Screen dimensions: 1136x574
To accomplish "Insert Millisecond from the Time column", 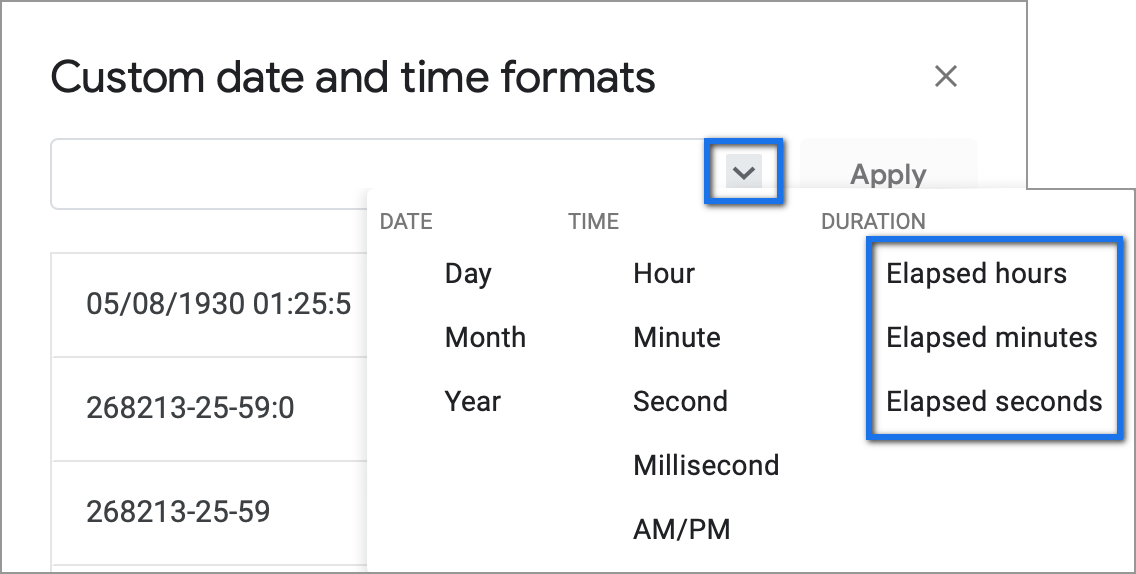I will (706, 465).
